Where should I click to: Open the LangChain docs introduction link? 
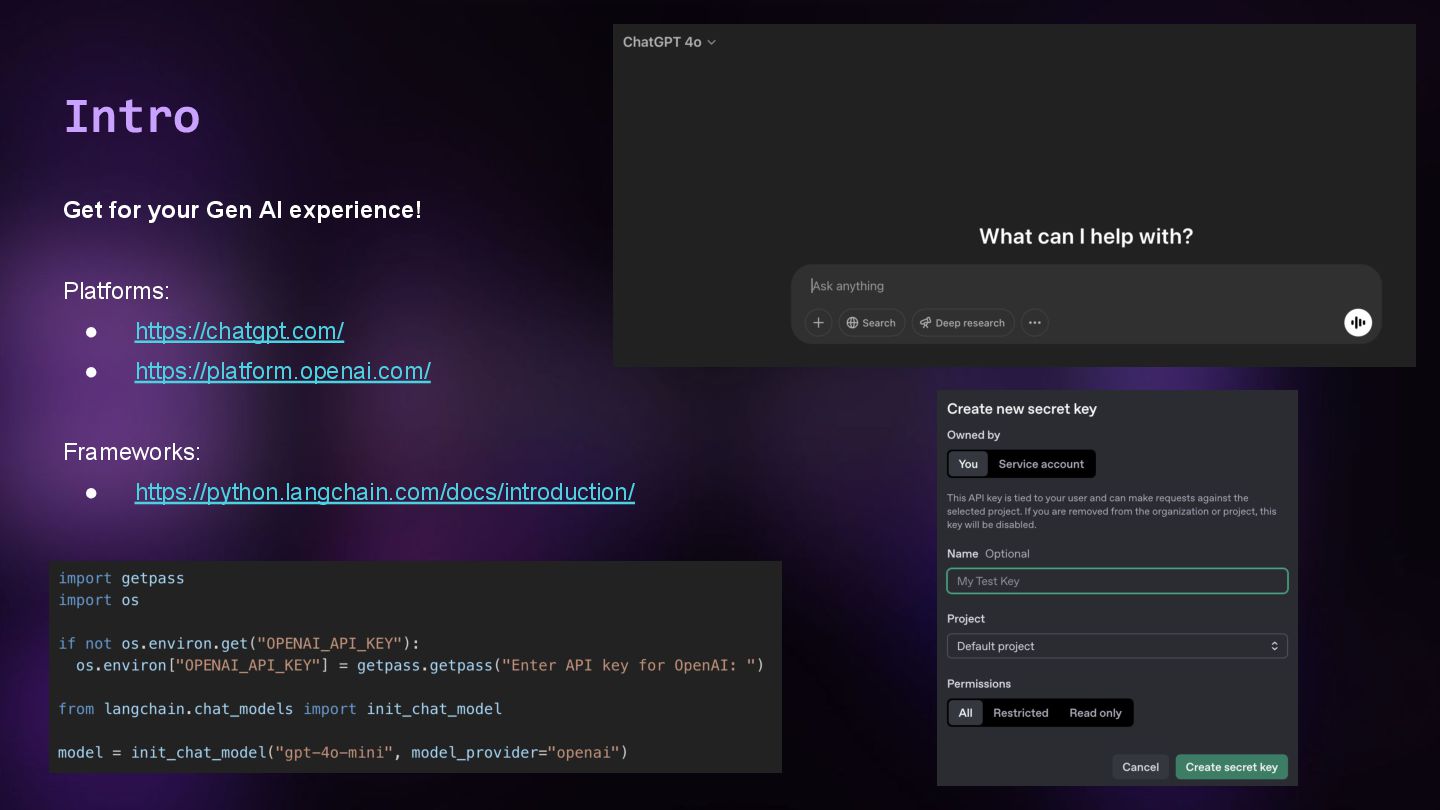point(385,492)
